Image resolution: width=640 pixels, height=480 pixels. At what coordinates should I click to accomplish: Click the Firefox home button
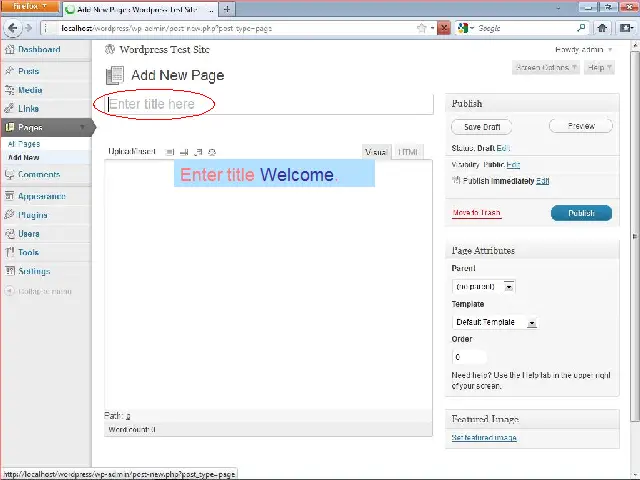click(x=603, y=28)
